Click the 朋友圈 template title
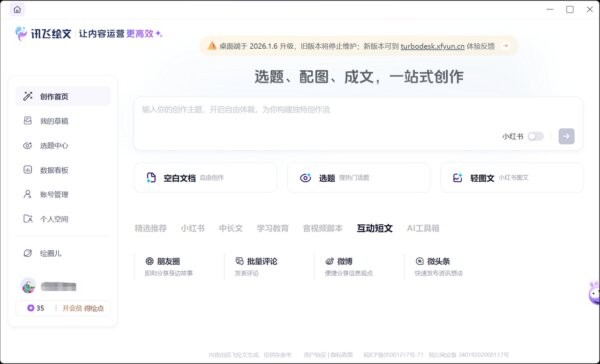Image resolution: width=600 pixels, height=364 pixels. pyautogui.click(x=168, y=261)
